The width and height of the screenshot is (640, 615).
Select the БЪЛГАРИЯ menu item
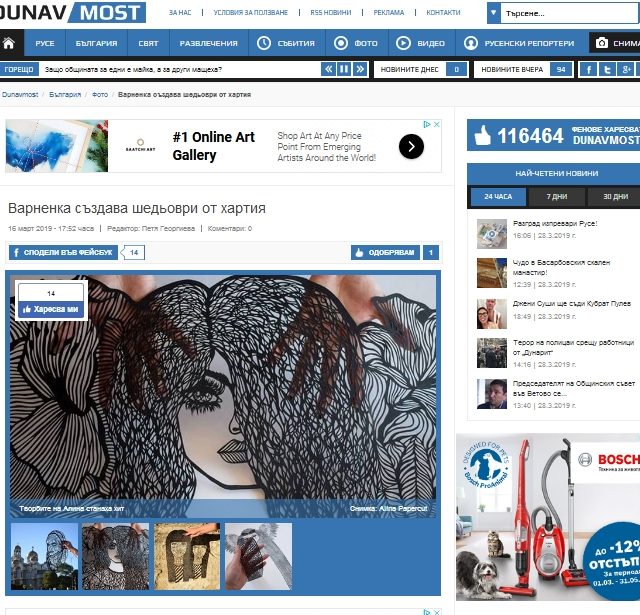tap(96, 43)
